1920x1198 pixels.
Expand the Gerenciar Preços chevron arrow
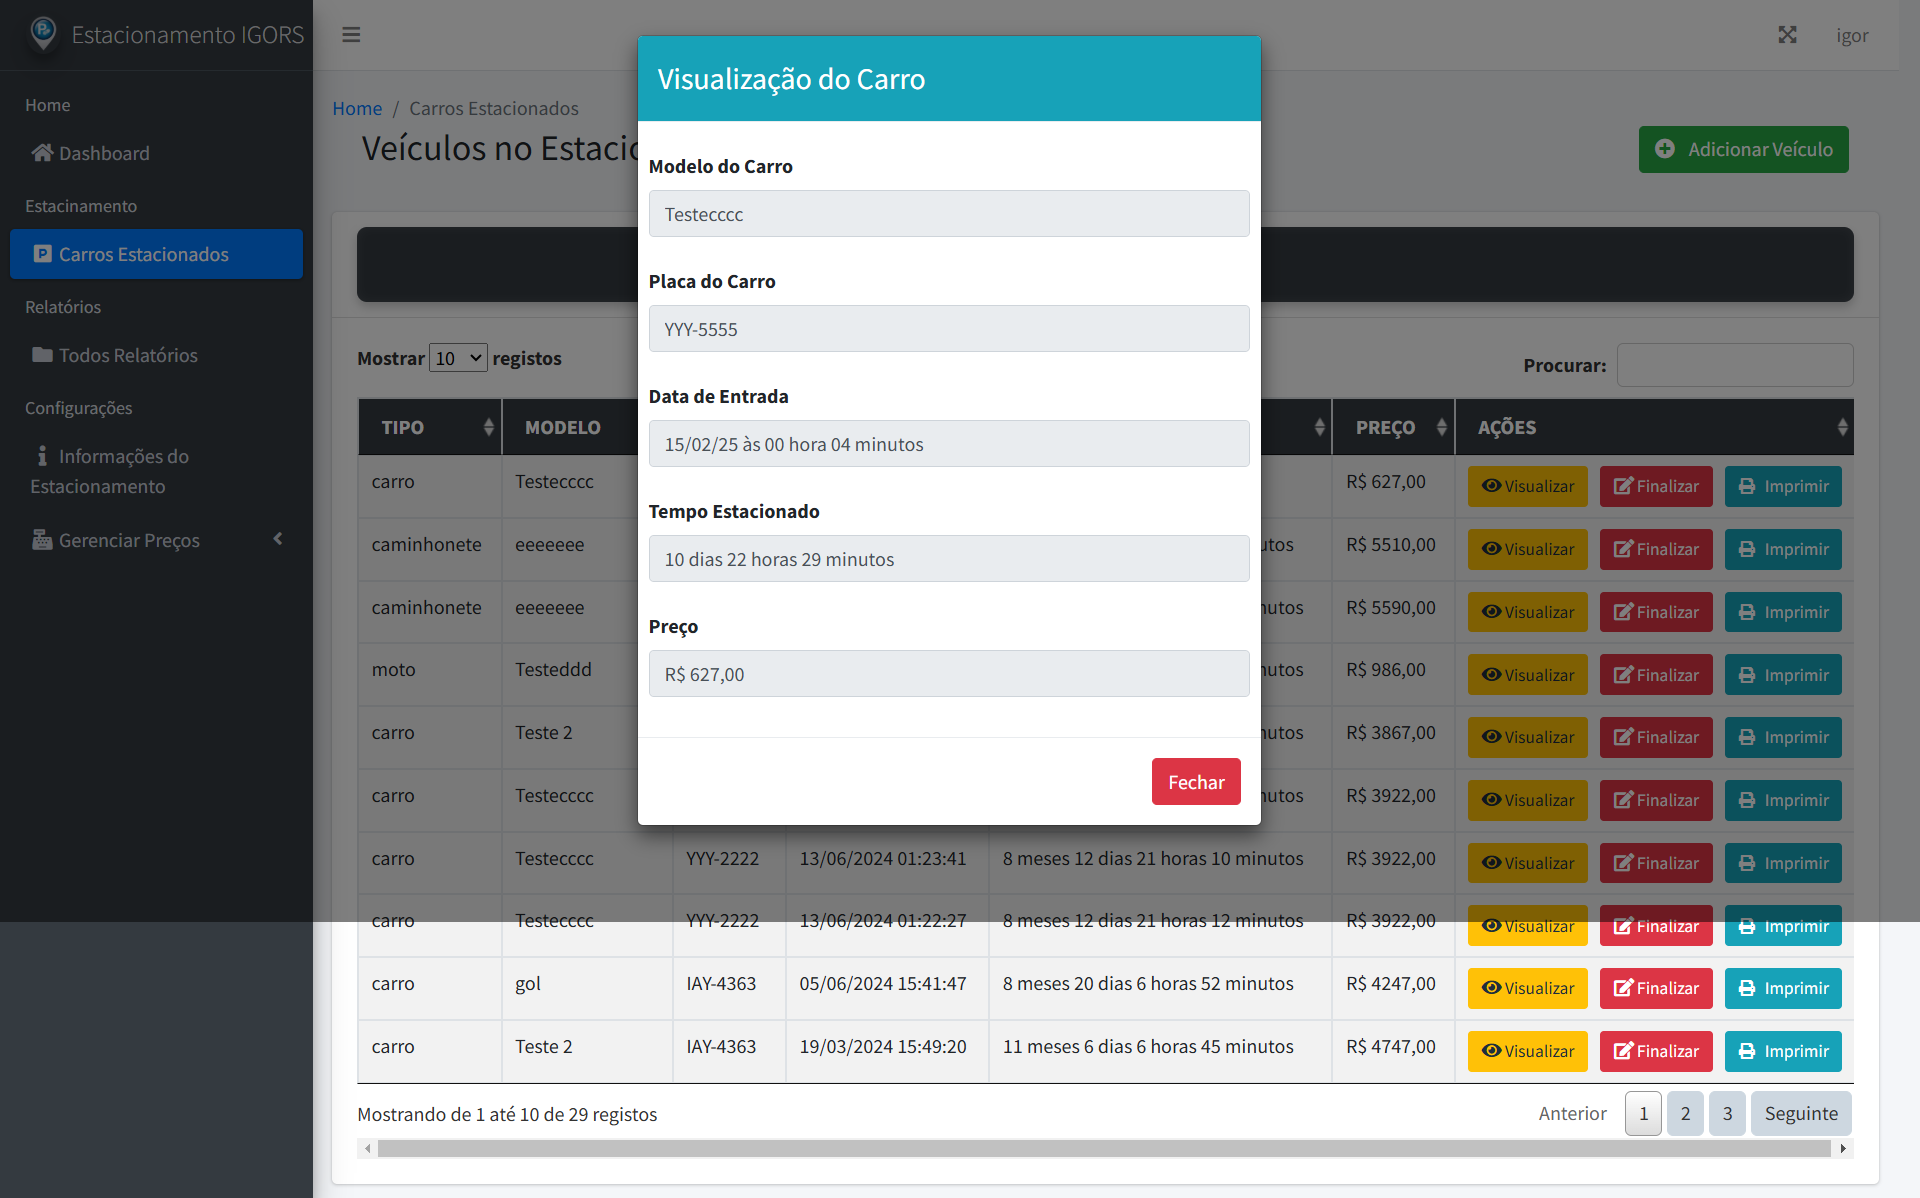coord(278,539)
